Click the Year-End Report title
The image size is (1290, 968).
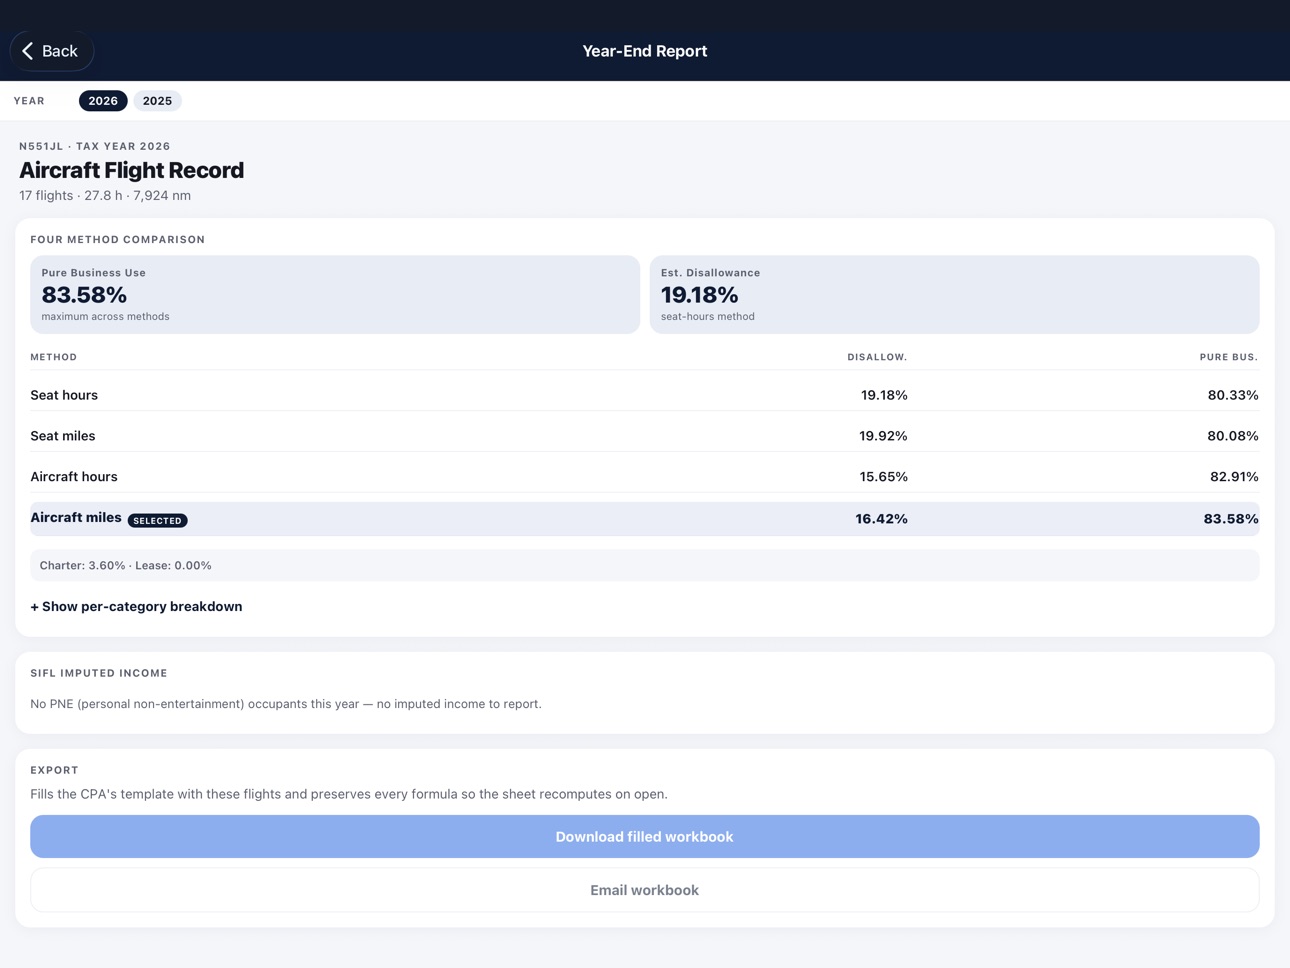point(645,51)
